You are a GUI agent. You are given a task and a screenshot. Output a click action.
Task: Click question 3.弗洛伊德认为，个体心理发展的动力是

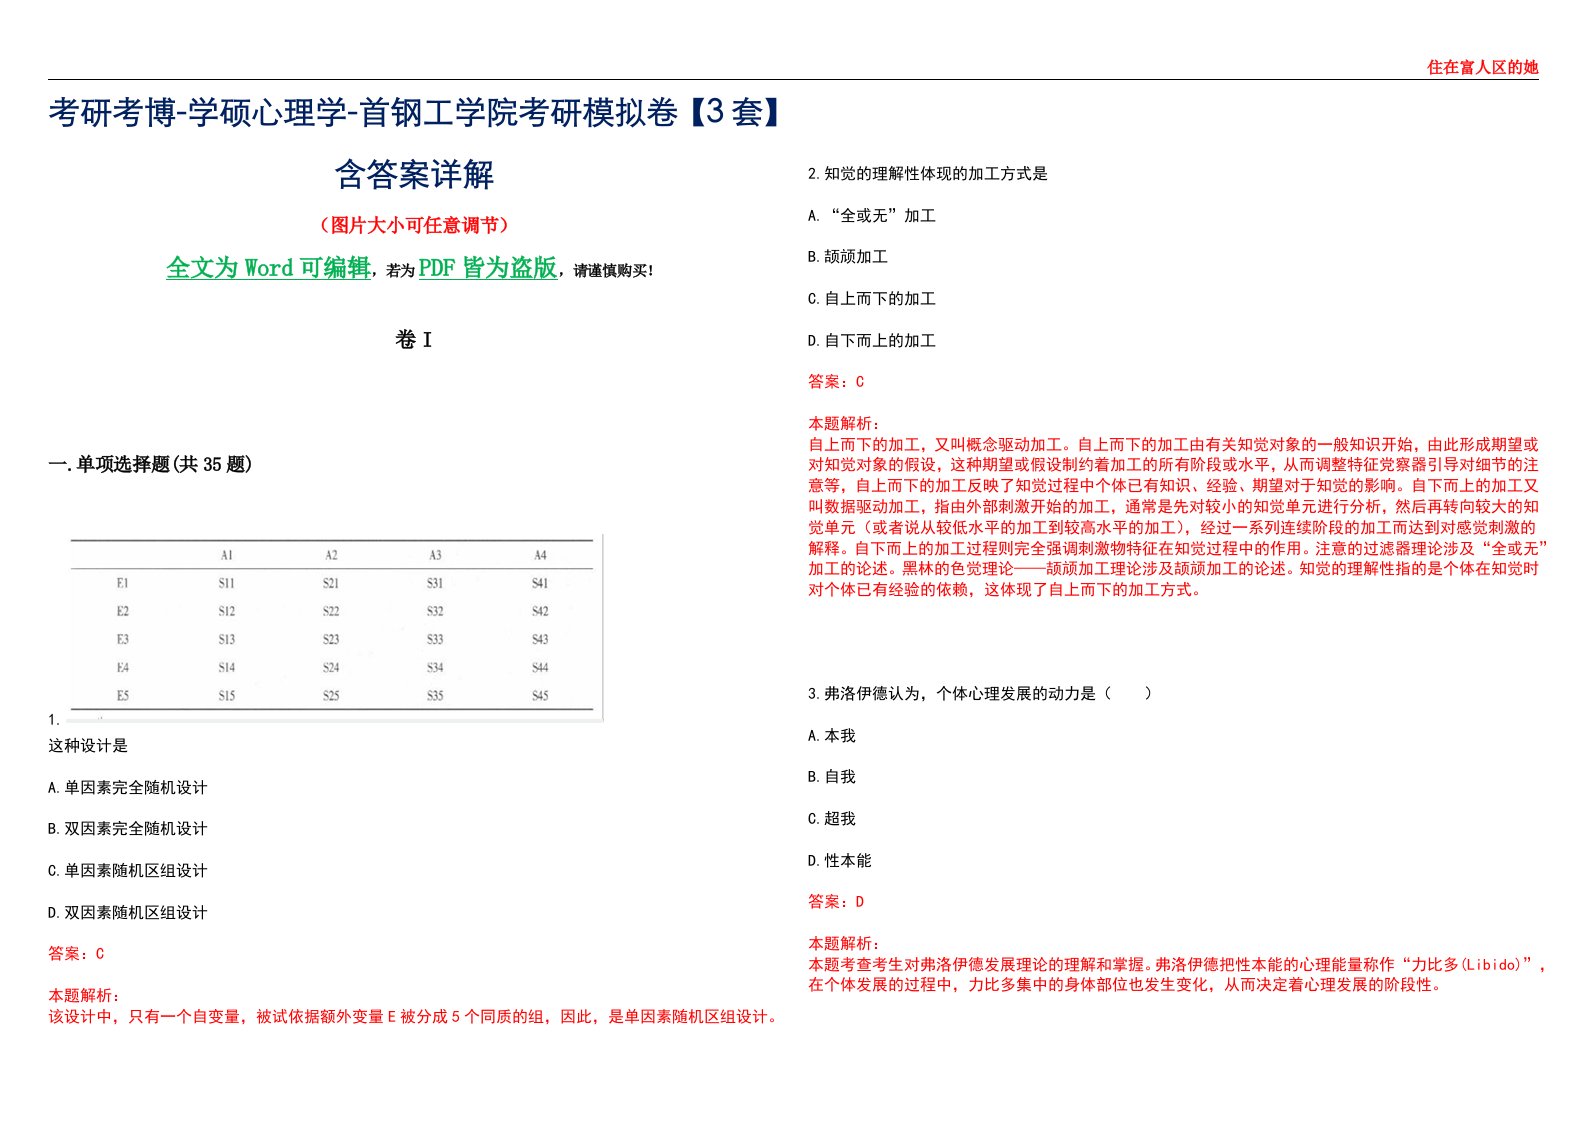[980, 694]
